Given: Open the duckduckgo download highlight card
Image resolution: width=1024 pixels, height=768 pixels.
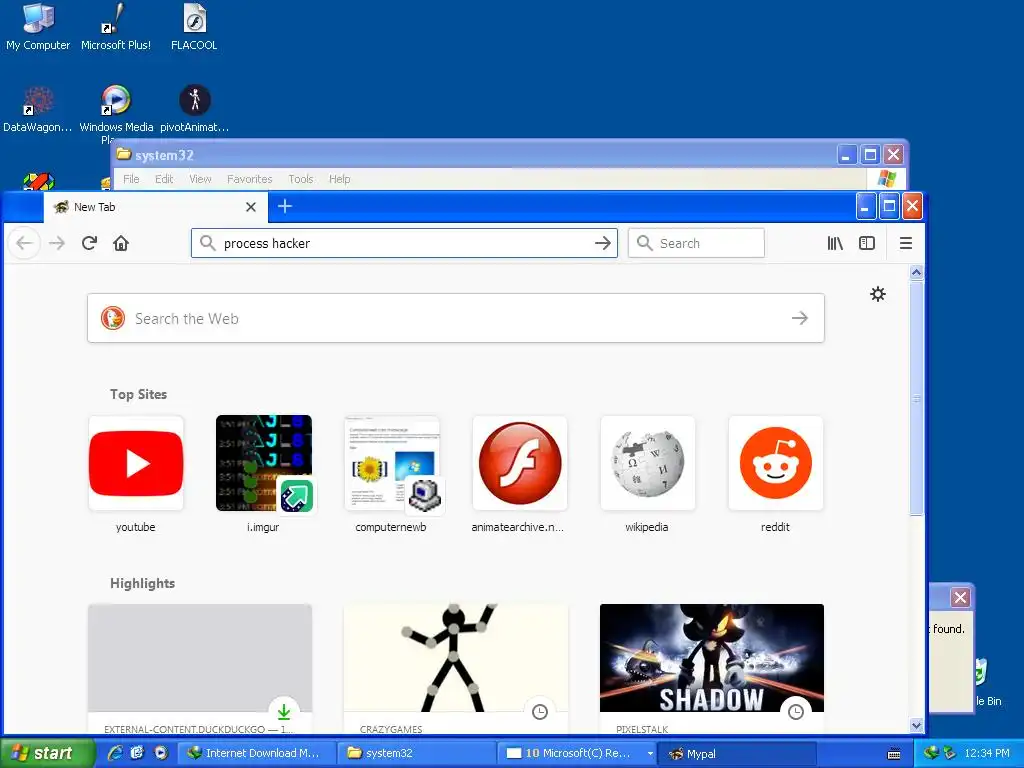Looking at the screenshot, I should click(200, 668).
